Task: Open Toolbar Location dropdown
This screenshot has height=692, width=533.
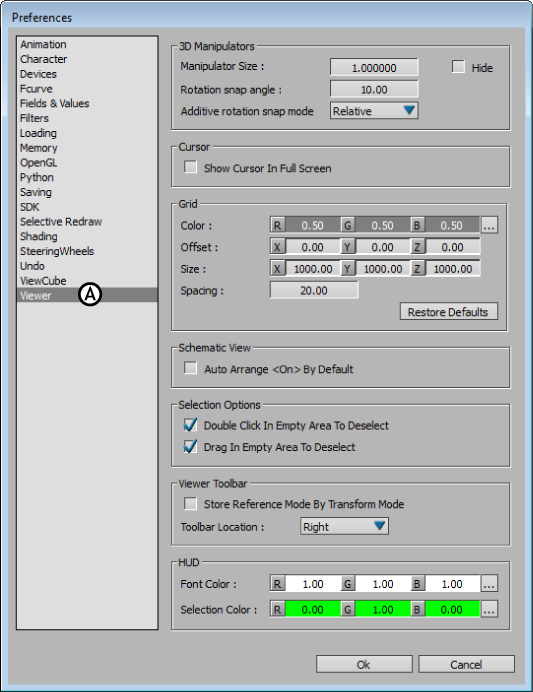Action: [x=344, y=527]
